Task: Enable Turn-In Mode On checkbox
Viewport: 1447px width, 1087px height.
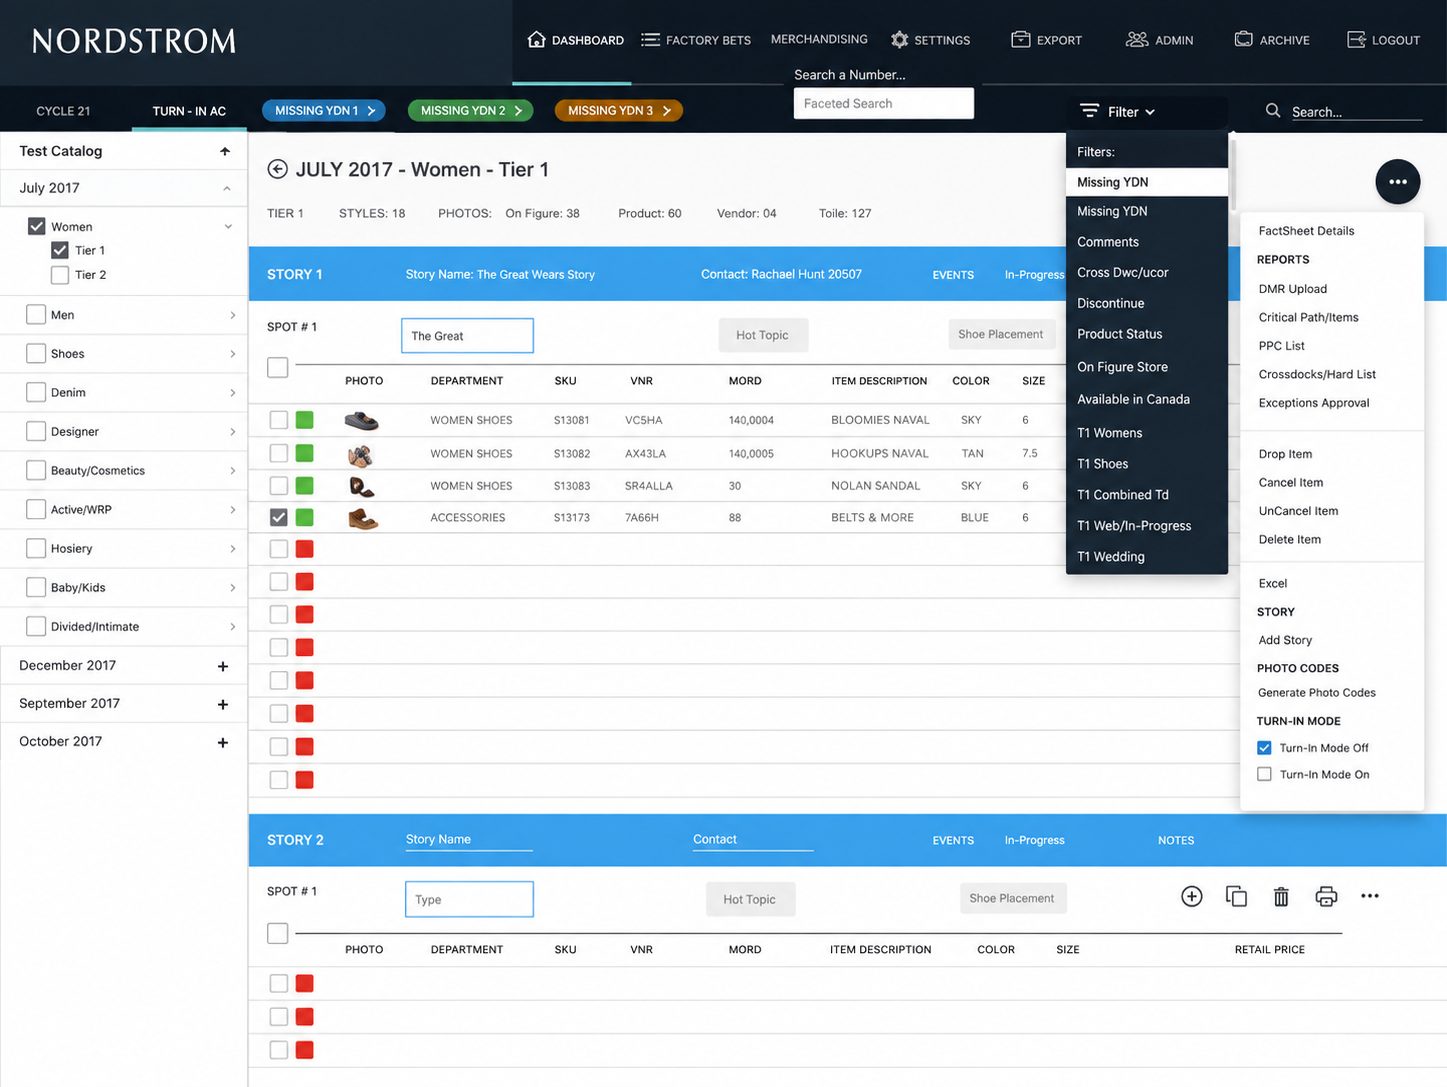Action: point(1264,774)
